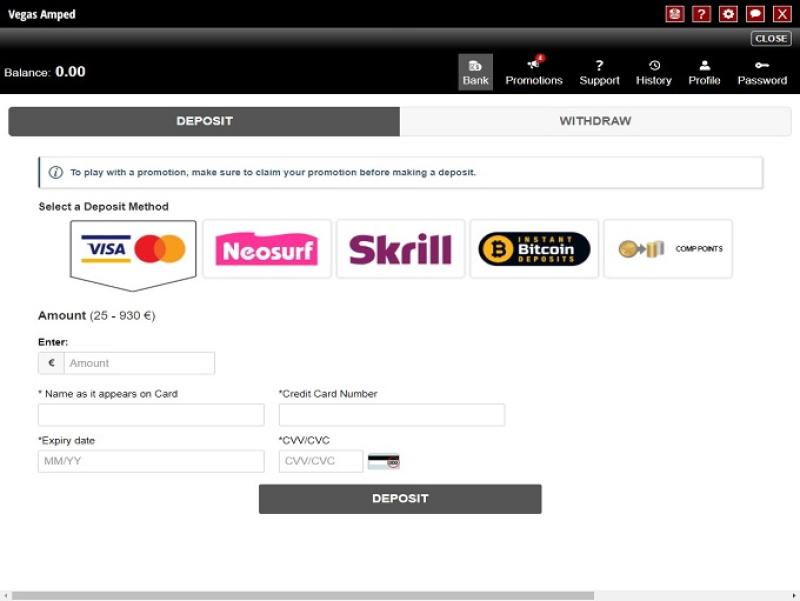Switch to the WITHDRAW tab
This screenshot has height=601, width=800.
tap(595, 121)
